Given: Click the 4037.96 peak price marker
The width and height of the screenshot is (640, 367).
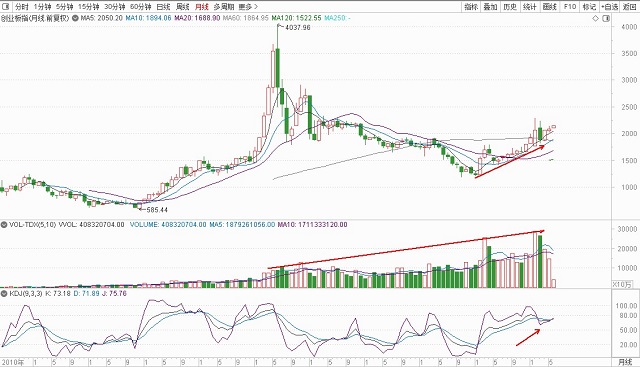Looking at the screenshot, I should pos(298,28).
